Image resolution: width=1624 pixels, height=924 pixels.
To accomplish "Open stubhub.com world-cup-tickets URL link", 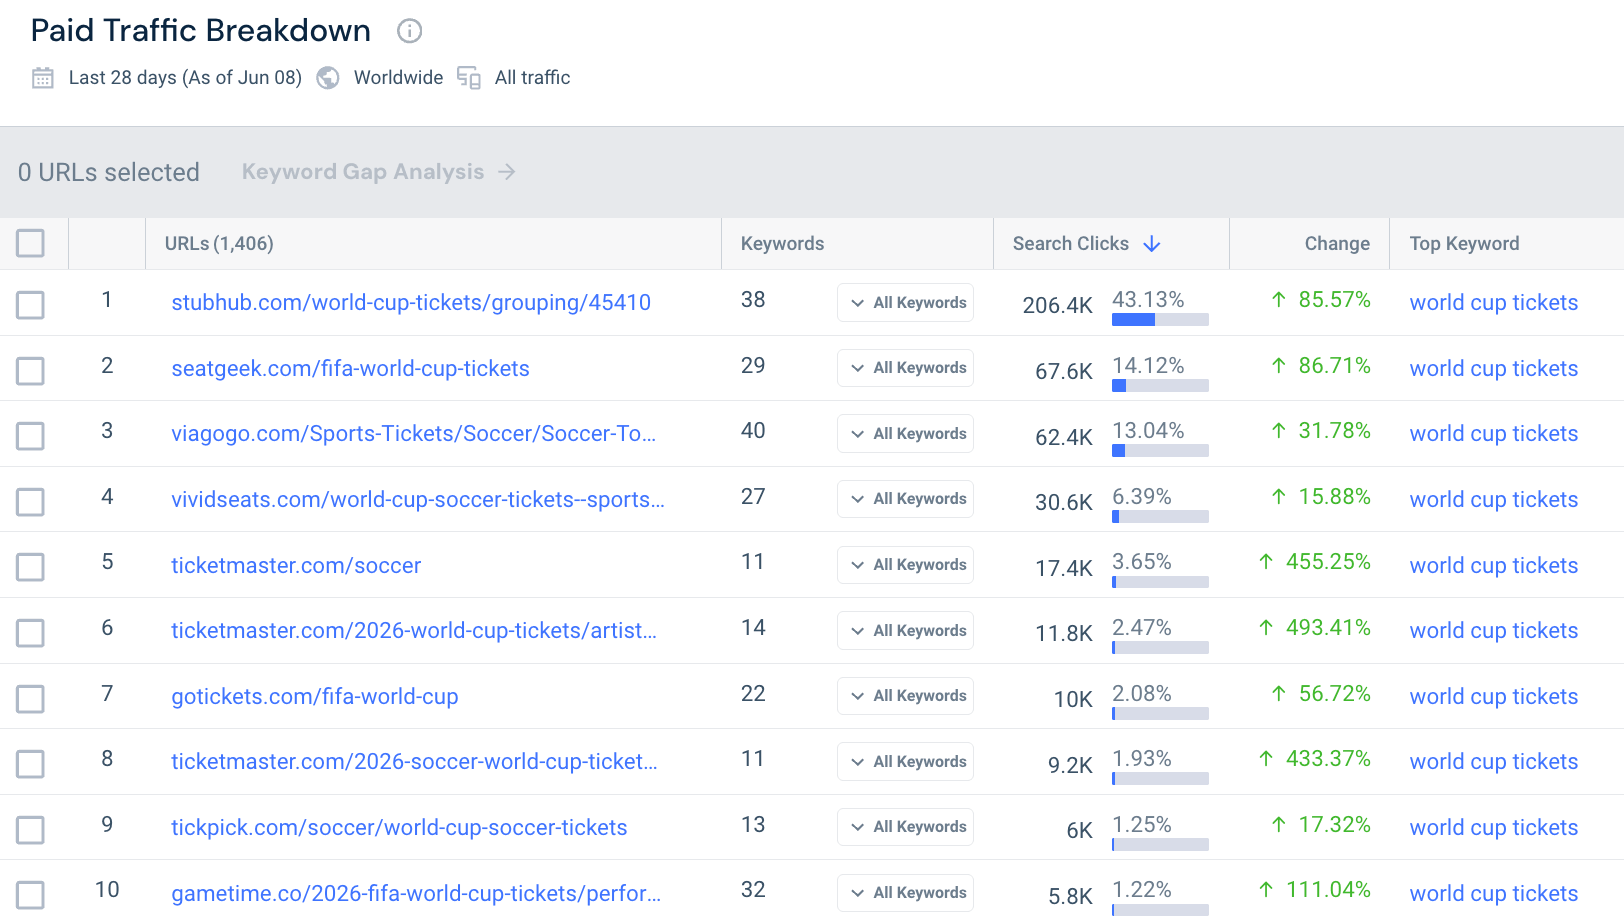I will pyautogui.click(x=411, y=303).
